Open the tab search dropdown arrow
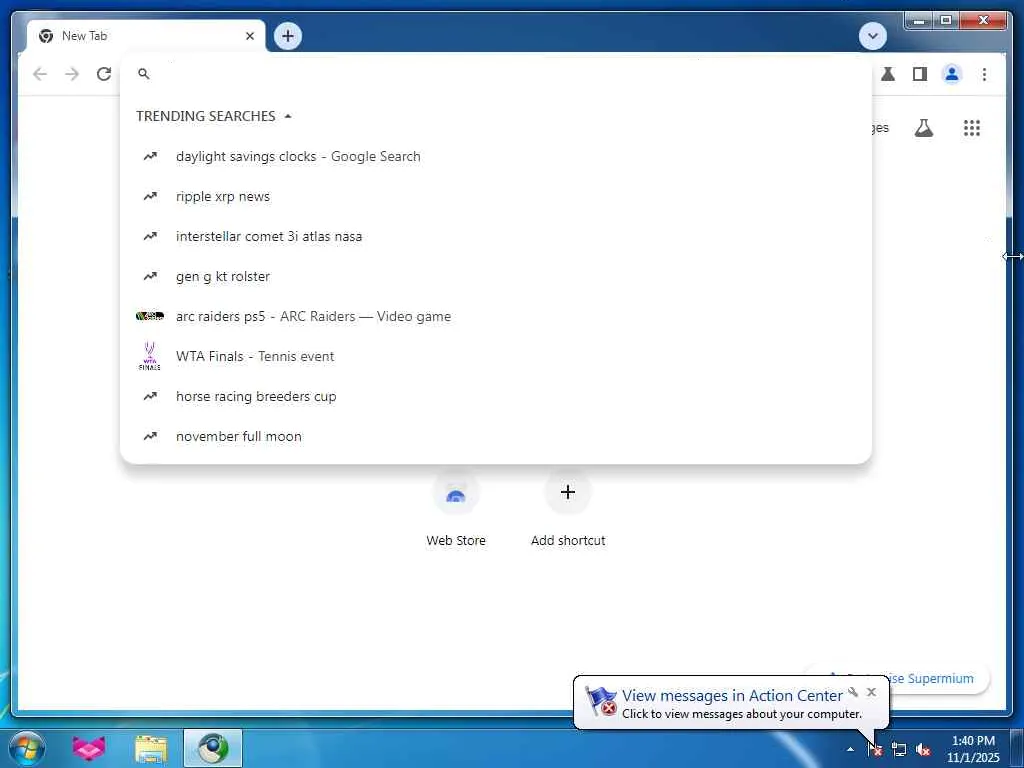Viewport: 1024px width, 768px height. [x=872, y=36]
